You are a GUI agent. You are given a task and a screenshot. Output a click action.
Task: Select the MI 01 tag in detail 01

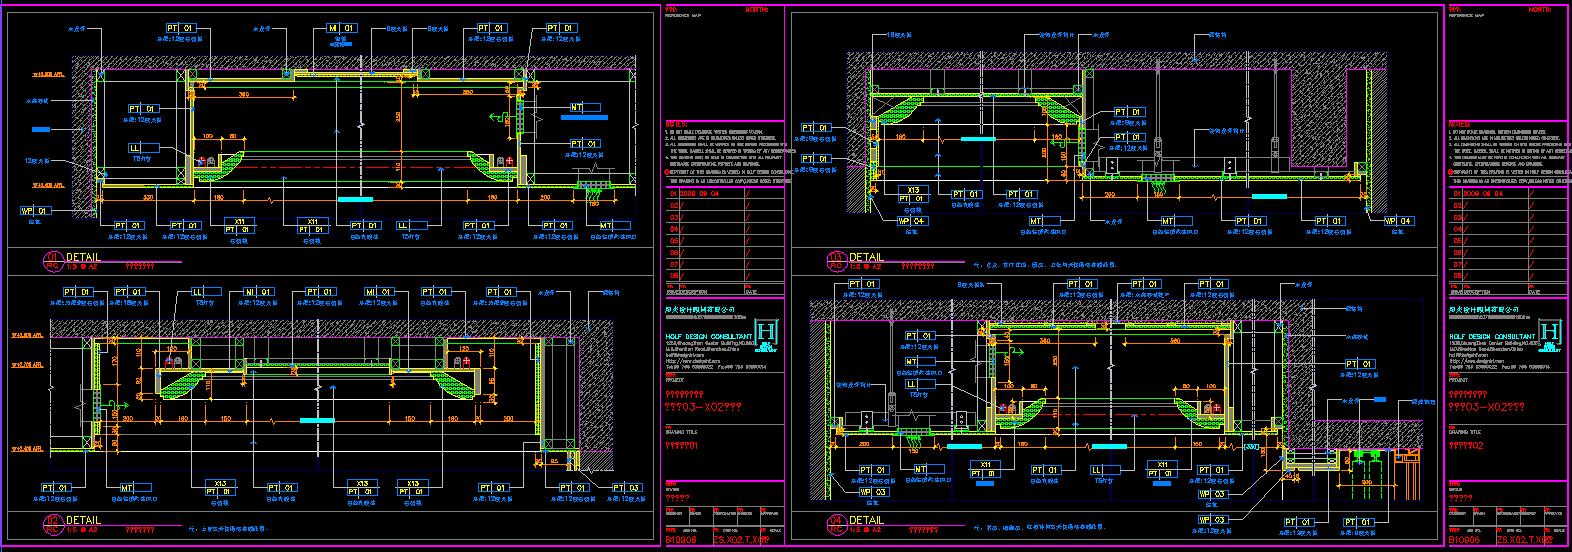343,28
